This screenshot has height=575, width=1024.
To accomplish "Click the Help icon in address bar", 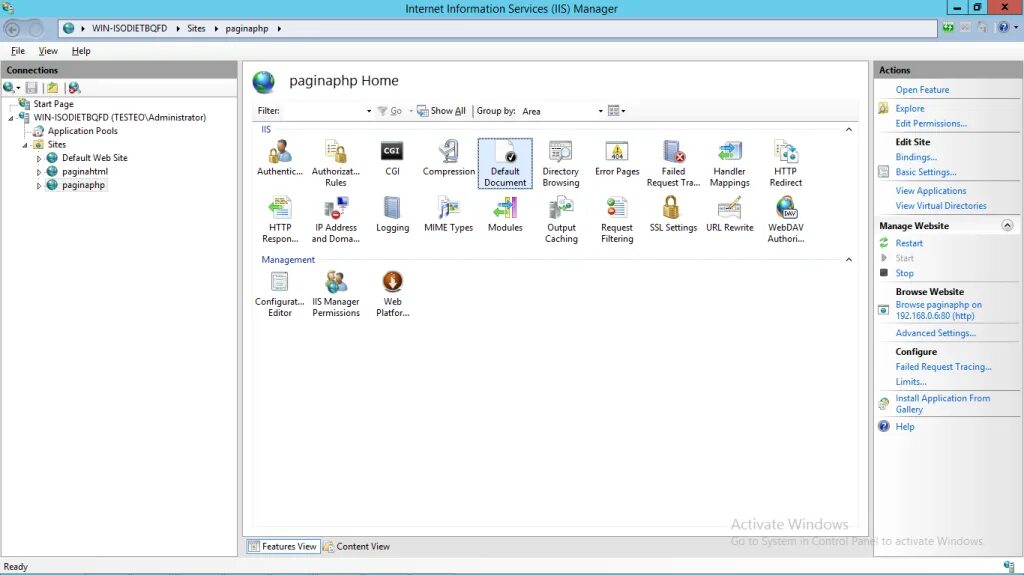I will [1004, 27].
